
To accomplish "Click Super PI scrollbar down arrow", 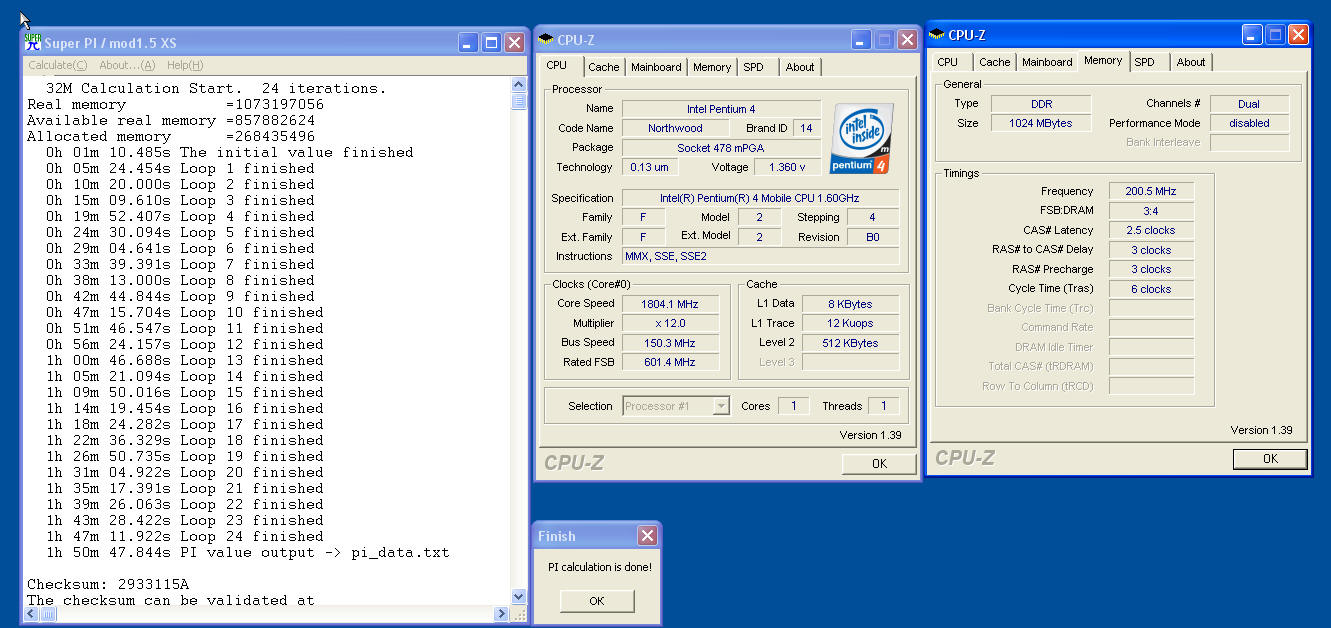I will 518,597.
